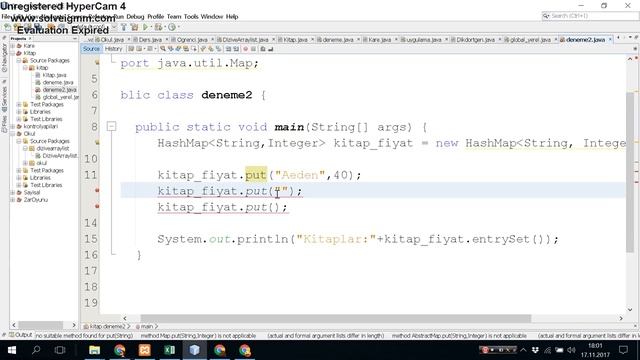Click error marker beside kitap_fiyat.put("") line
The height and width of the screenshot is (360, 640).
[97, 190]
